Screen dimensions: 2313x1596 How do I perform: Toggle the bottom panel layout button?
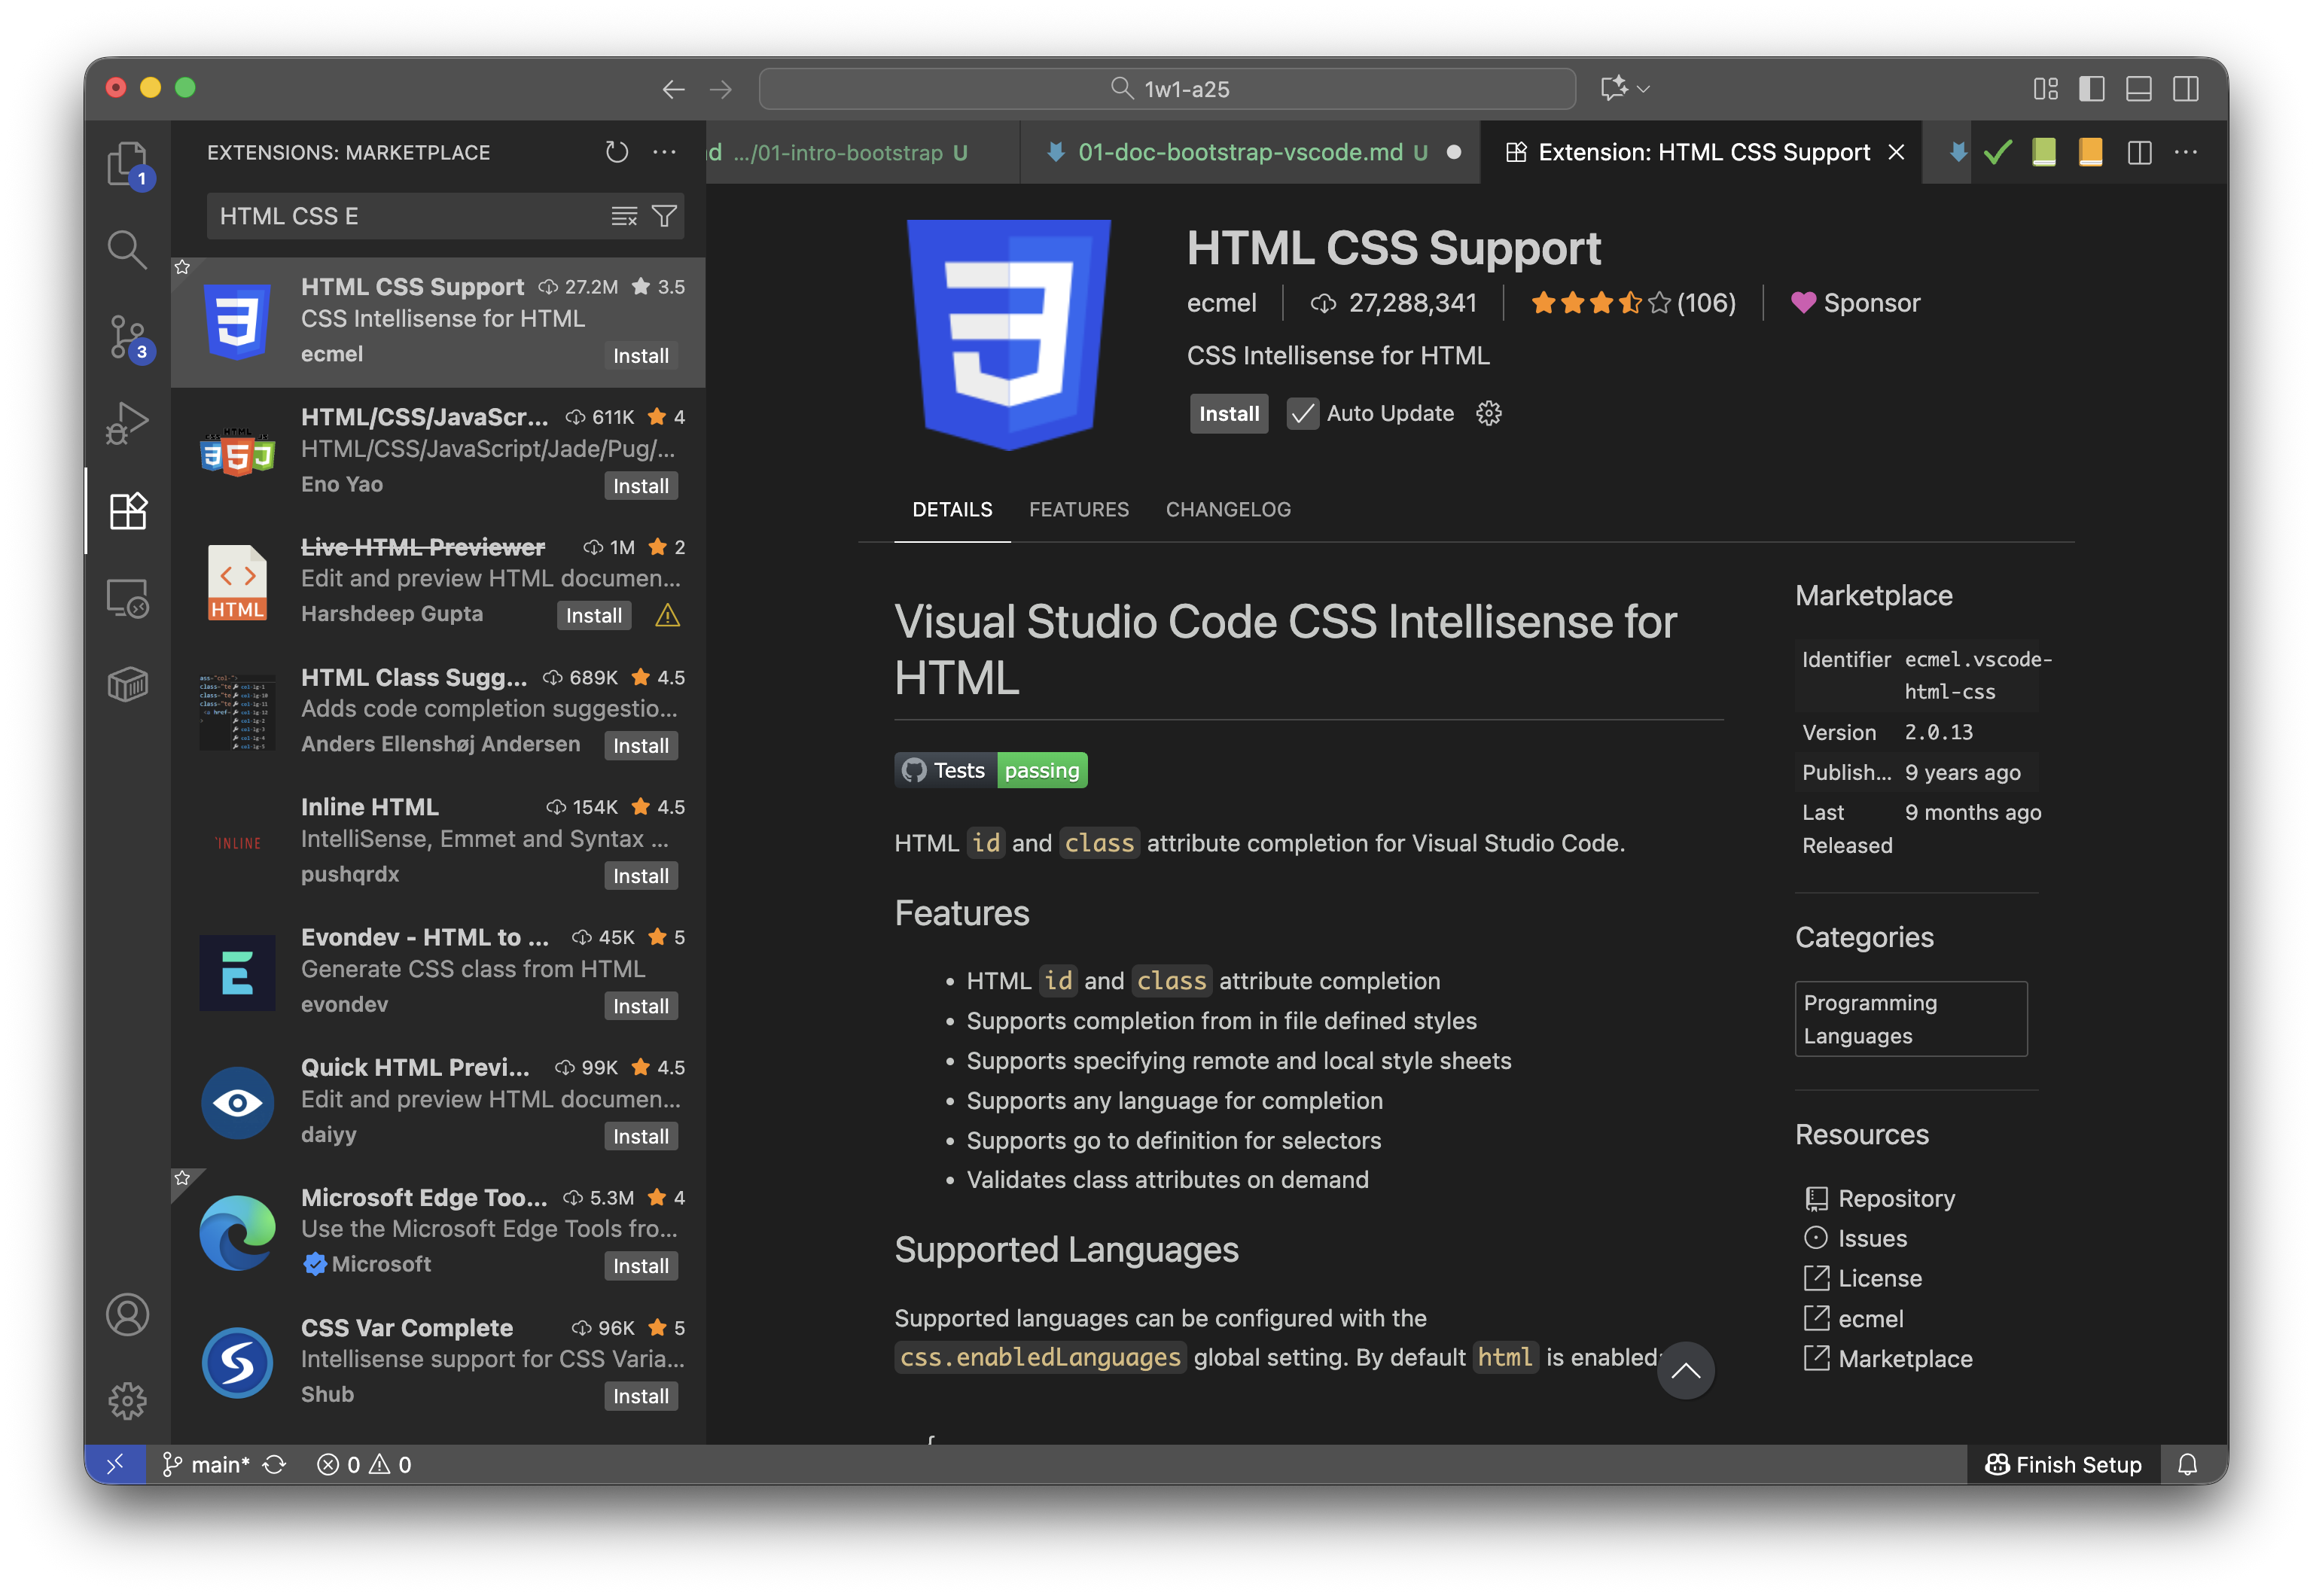click(2138, 89)
